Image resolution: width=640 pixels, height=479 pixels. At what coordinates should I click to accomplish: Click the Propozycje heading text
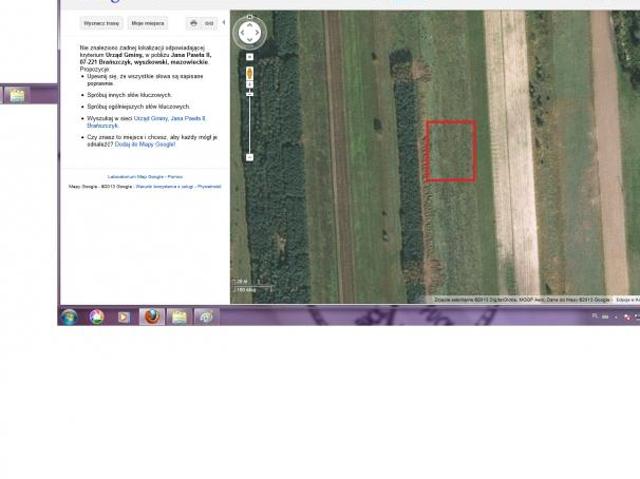click(94, 69)
